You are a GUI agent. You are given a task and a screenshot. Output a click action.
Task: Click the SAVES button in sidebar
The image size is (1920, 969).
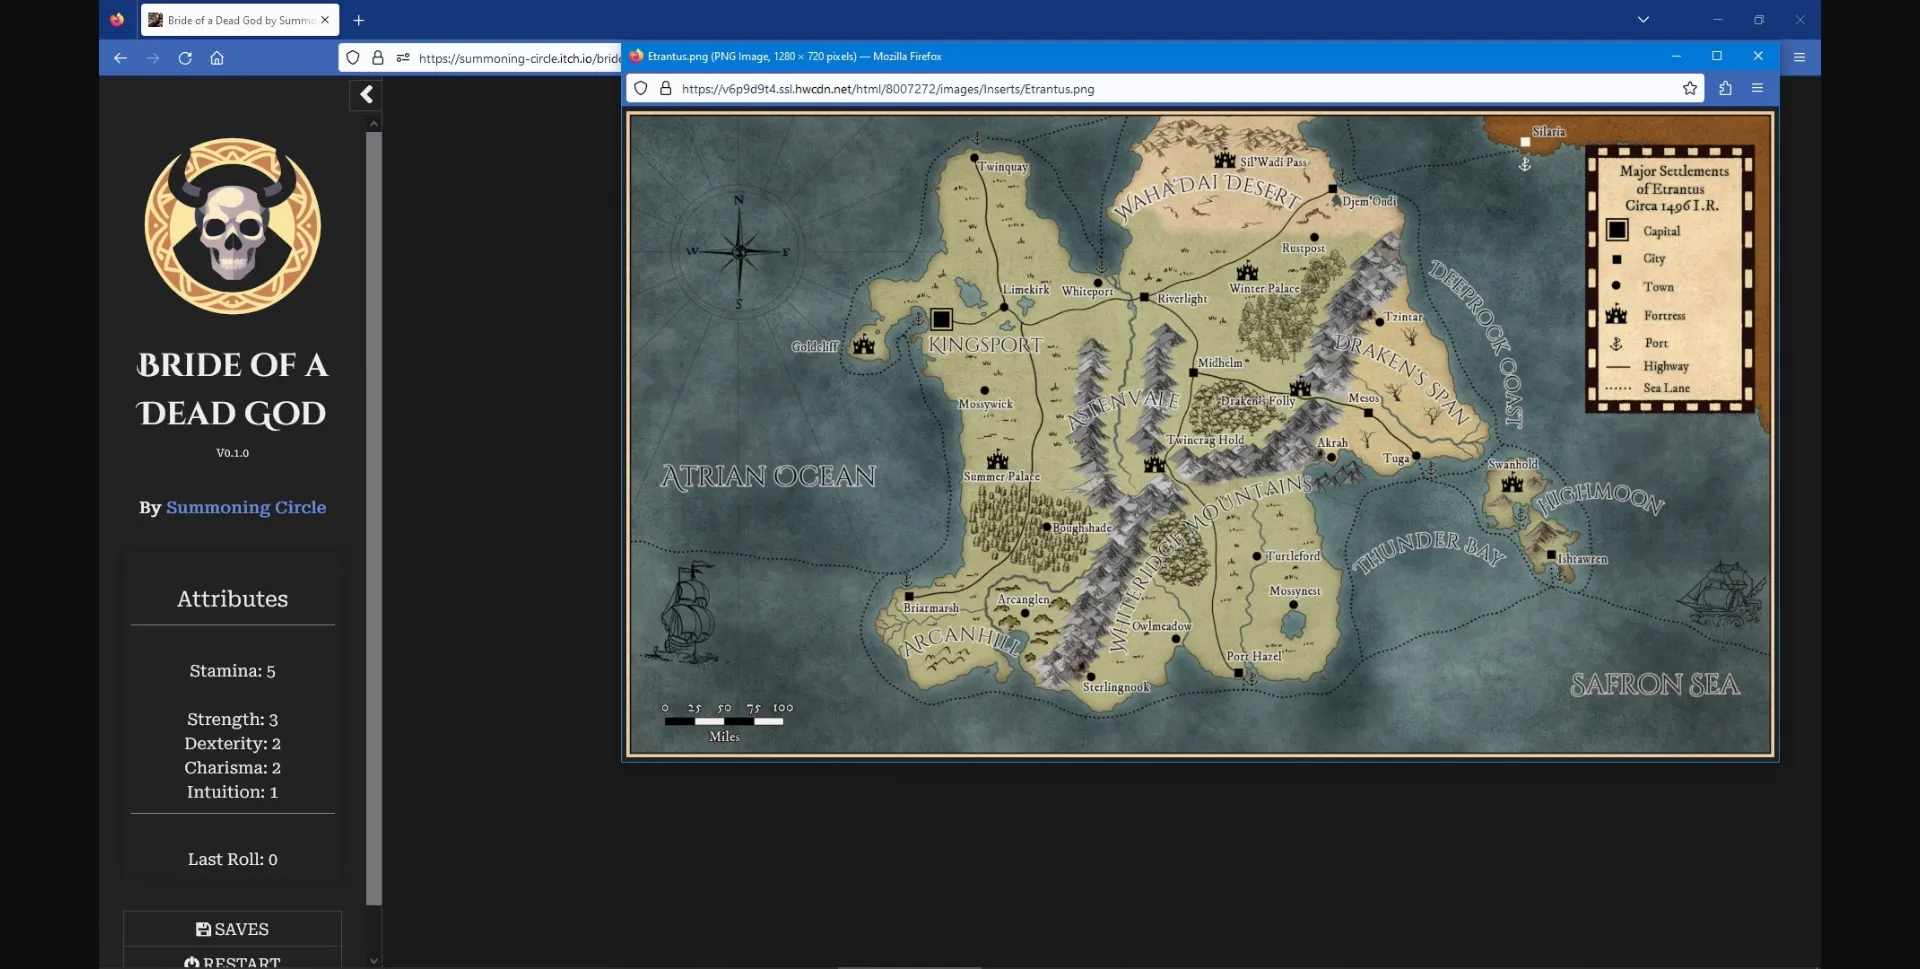[232, 929]
